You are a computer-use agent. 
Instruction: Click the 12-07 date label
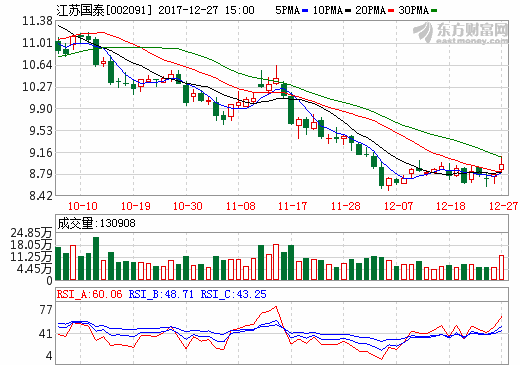click(398, 206)
